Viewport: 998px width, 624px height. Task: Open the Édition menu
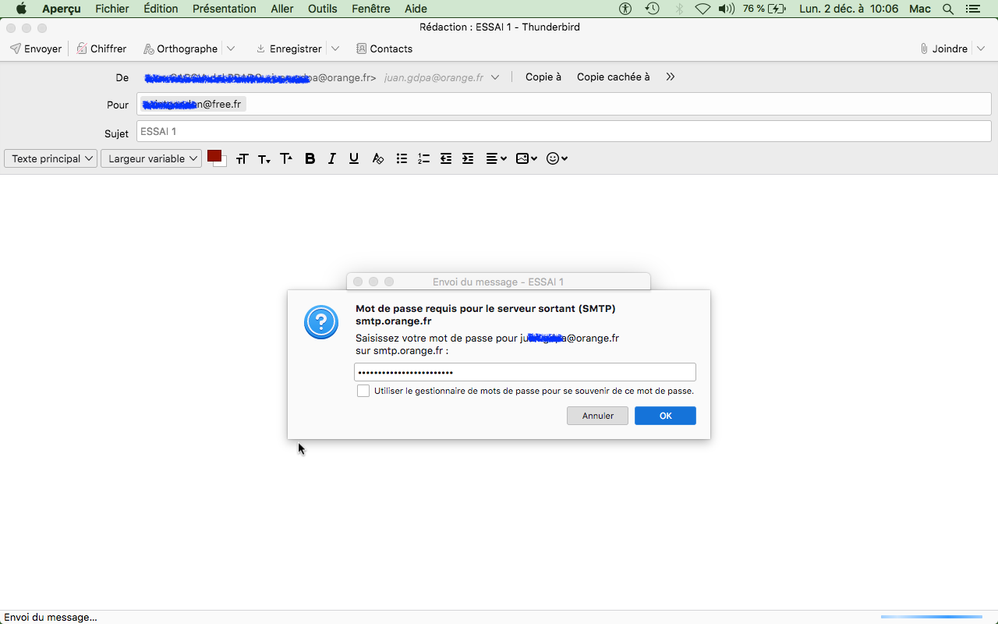[x=160, y=9]
